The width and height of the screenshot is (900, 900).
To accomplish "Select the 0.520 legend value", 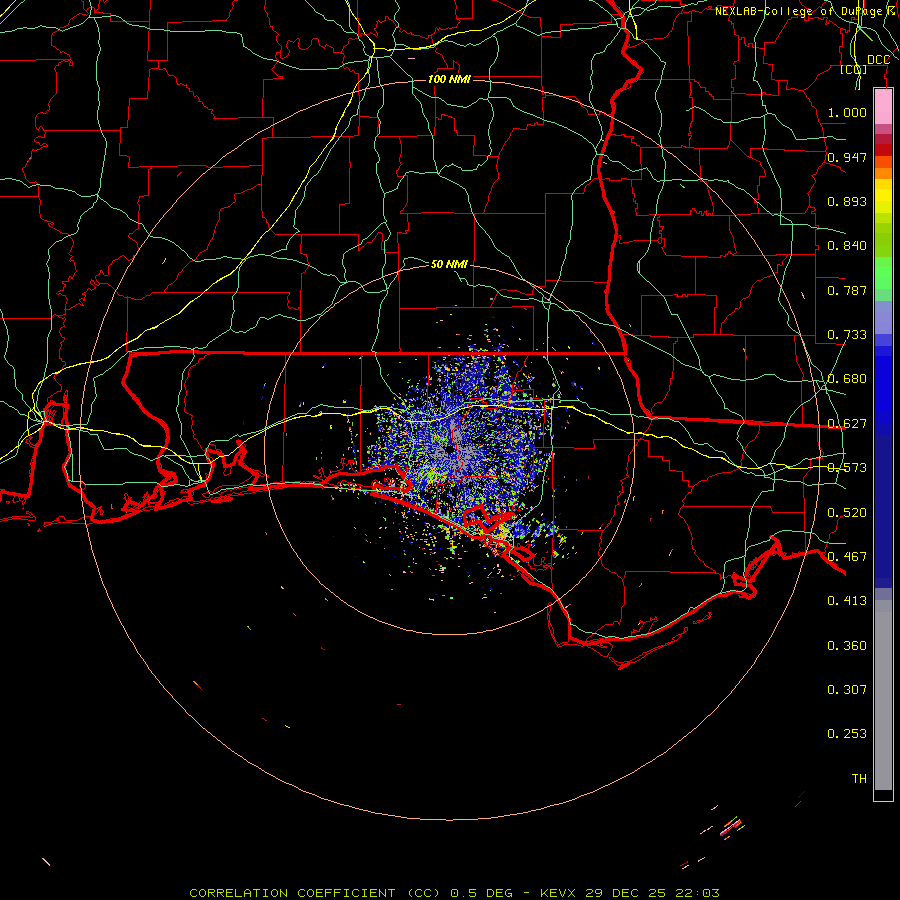I will 847,513.
